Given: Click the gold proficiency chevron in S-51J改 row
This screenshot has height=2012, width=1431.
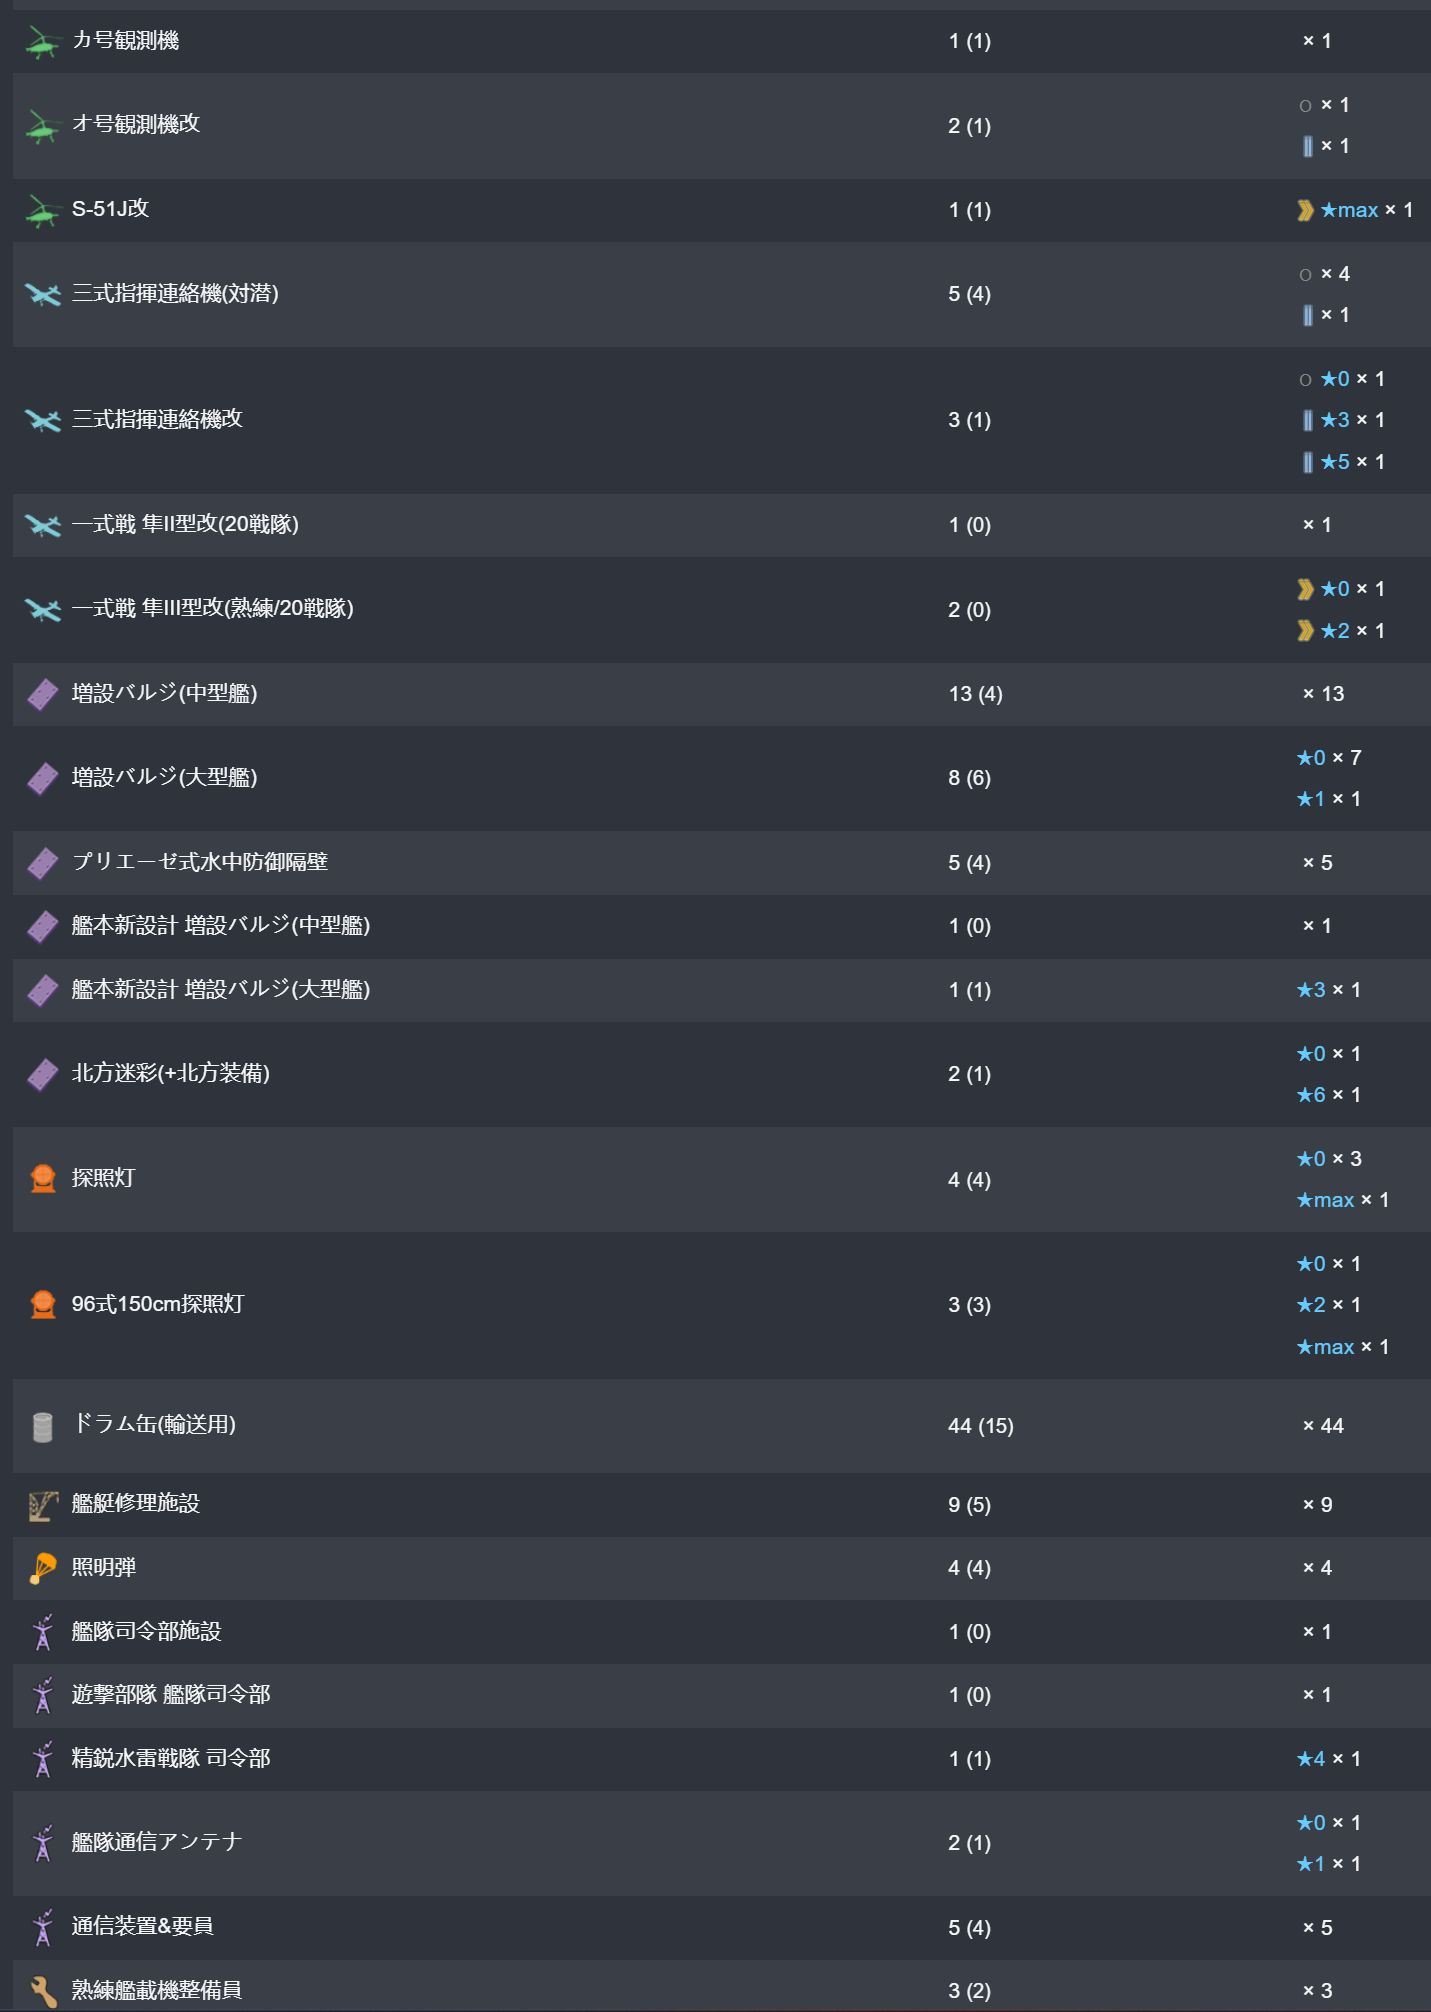Looking at the screenshot, I should (x=1305, y=210).
